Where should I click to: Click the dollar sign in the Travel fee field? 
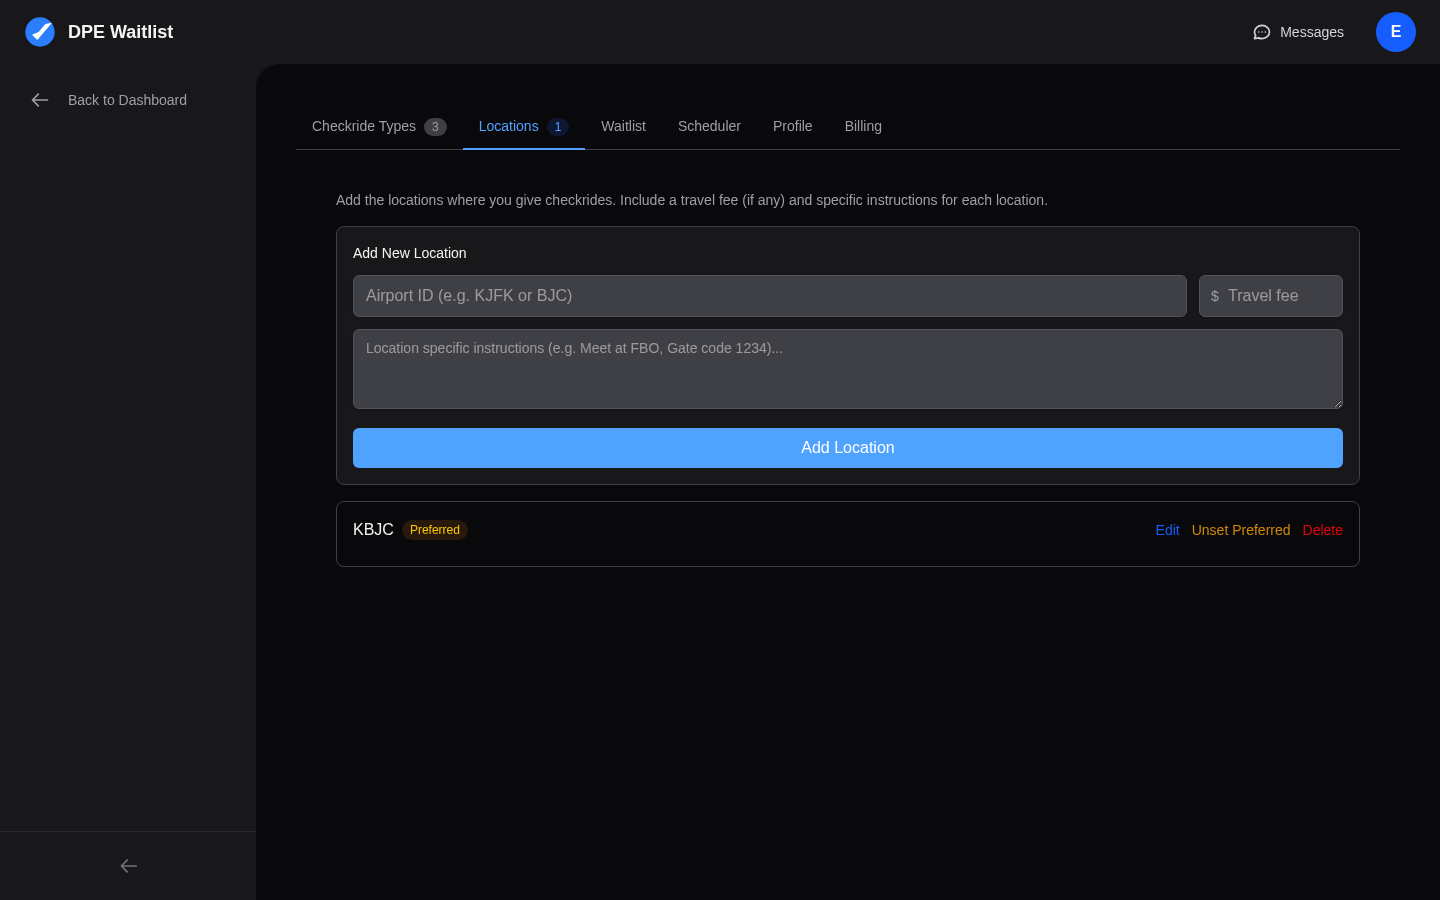click(x=1214, y=296)
